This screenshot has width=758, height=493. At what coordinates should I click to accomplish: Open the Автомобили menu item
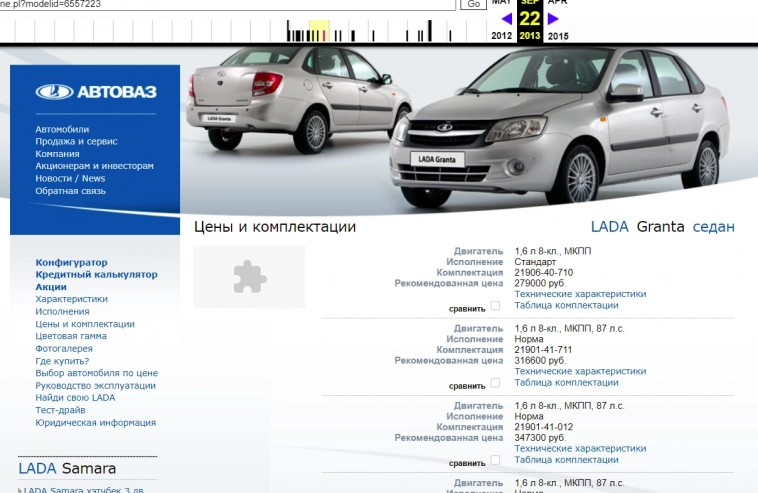(62, 129)
